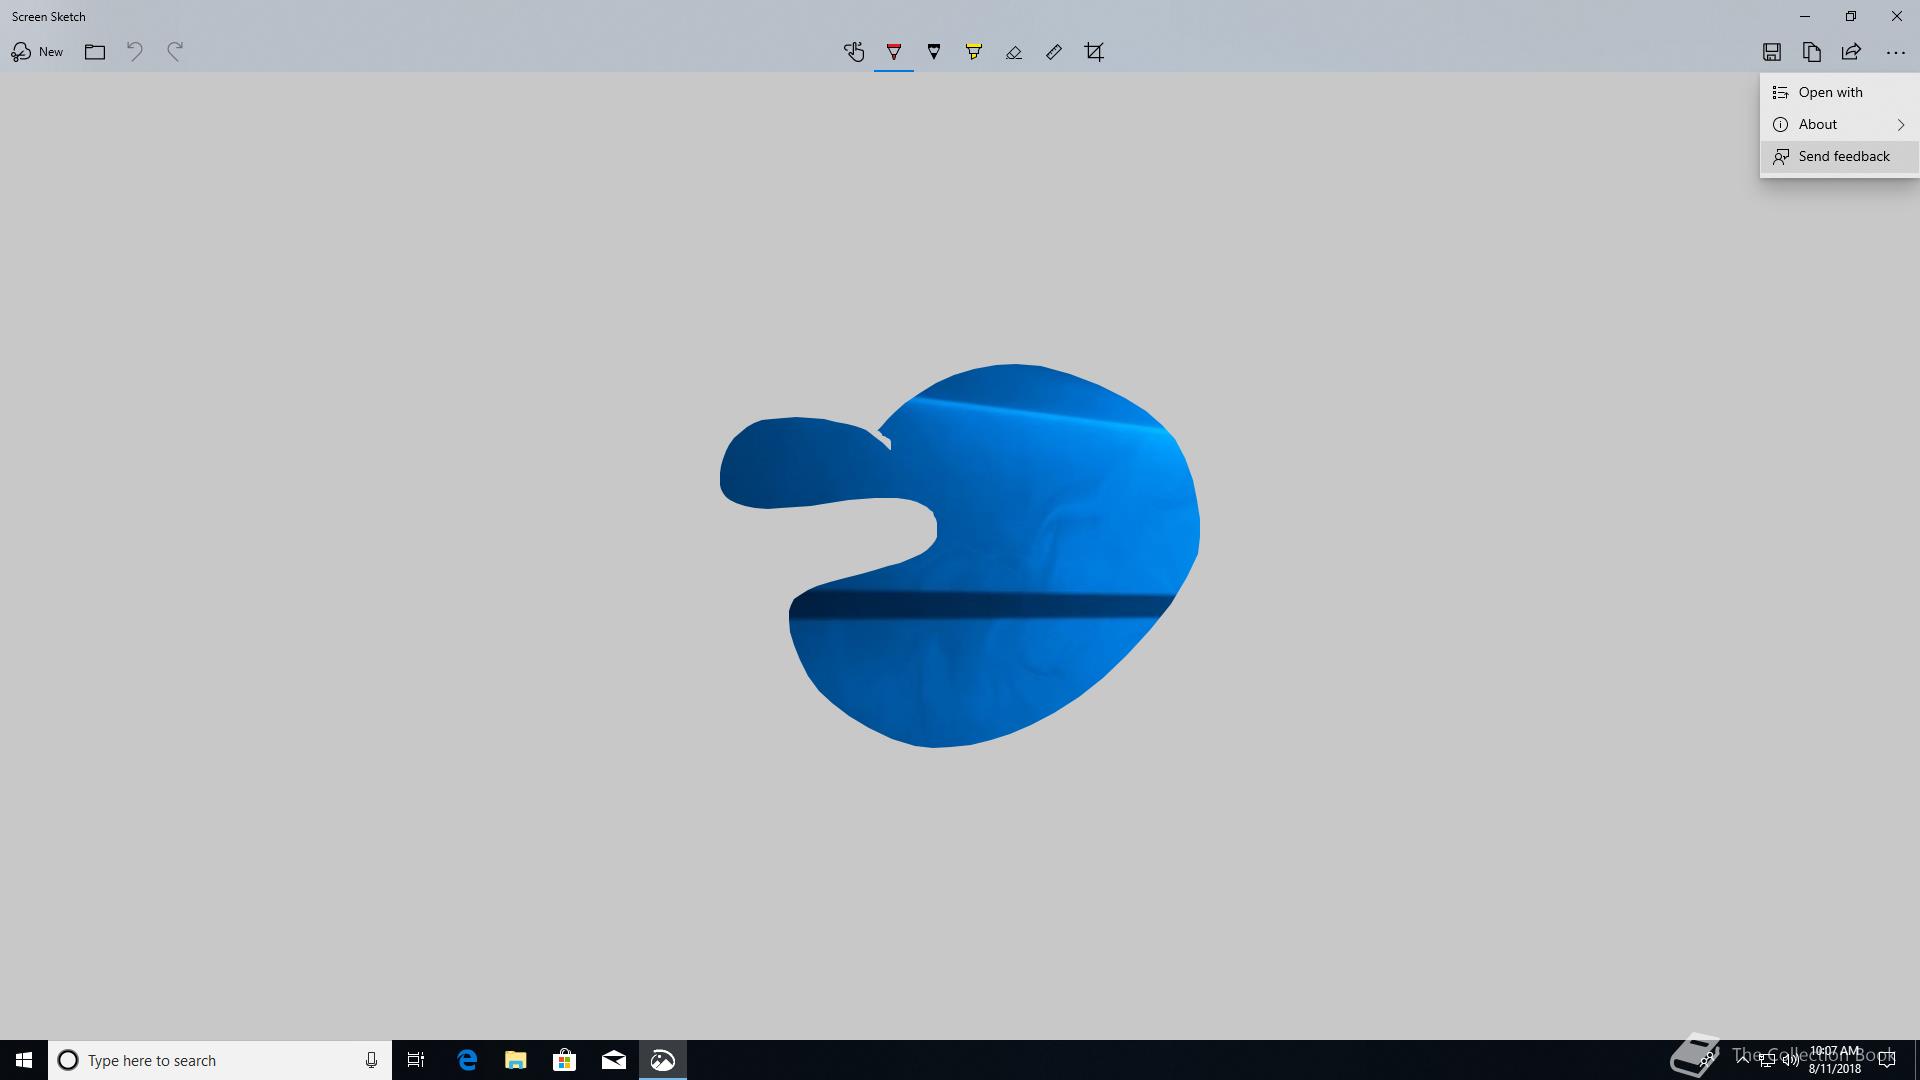The image size is (1920, 1080).
Task: Click Send feedback menu entry
Action: pyautogui.click(x=1843, y=156)
